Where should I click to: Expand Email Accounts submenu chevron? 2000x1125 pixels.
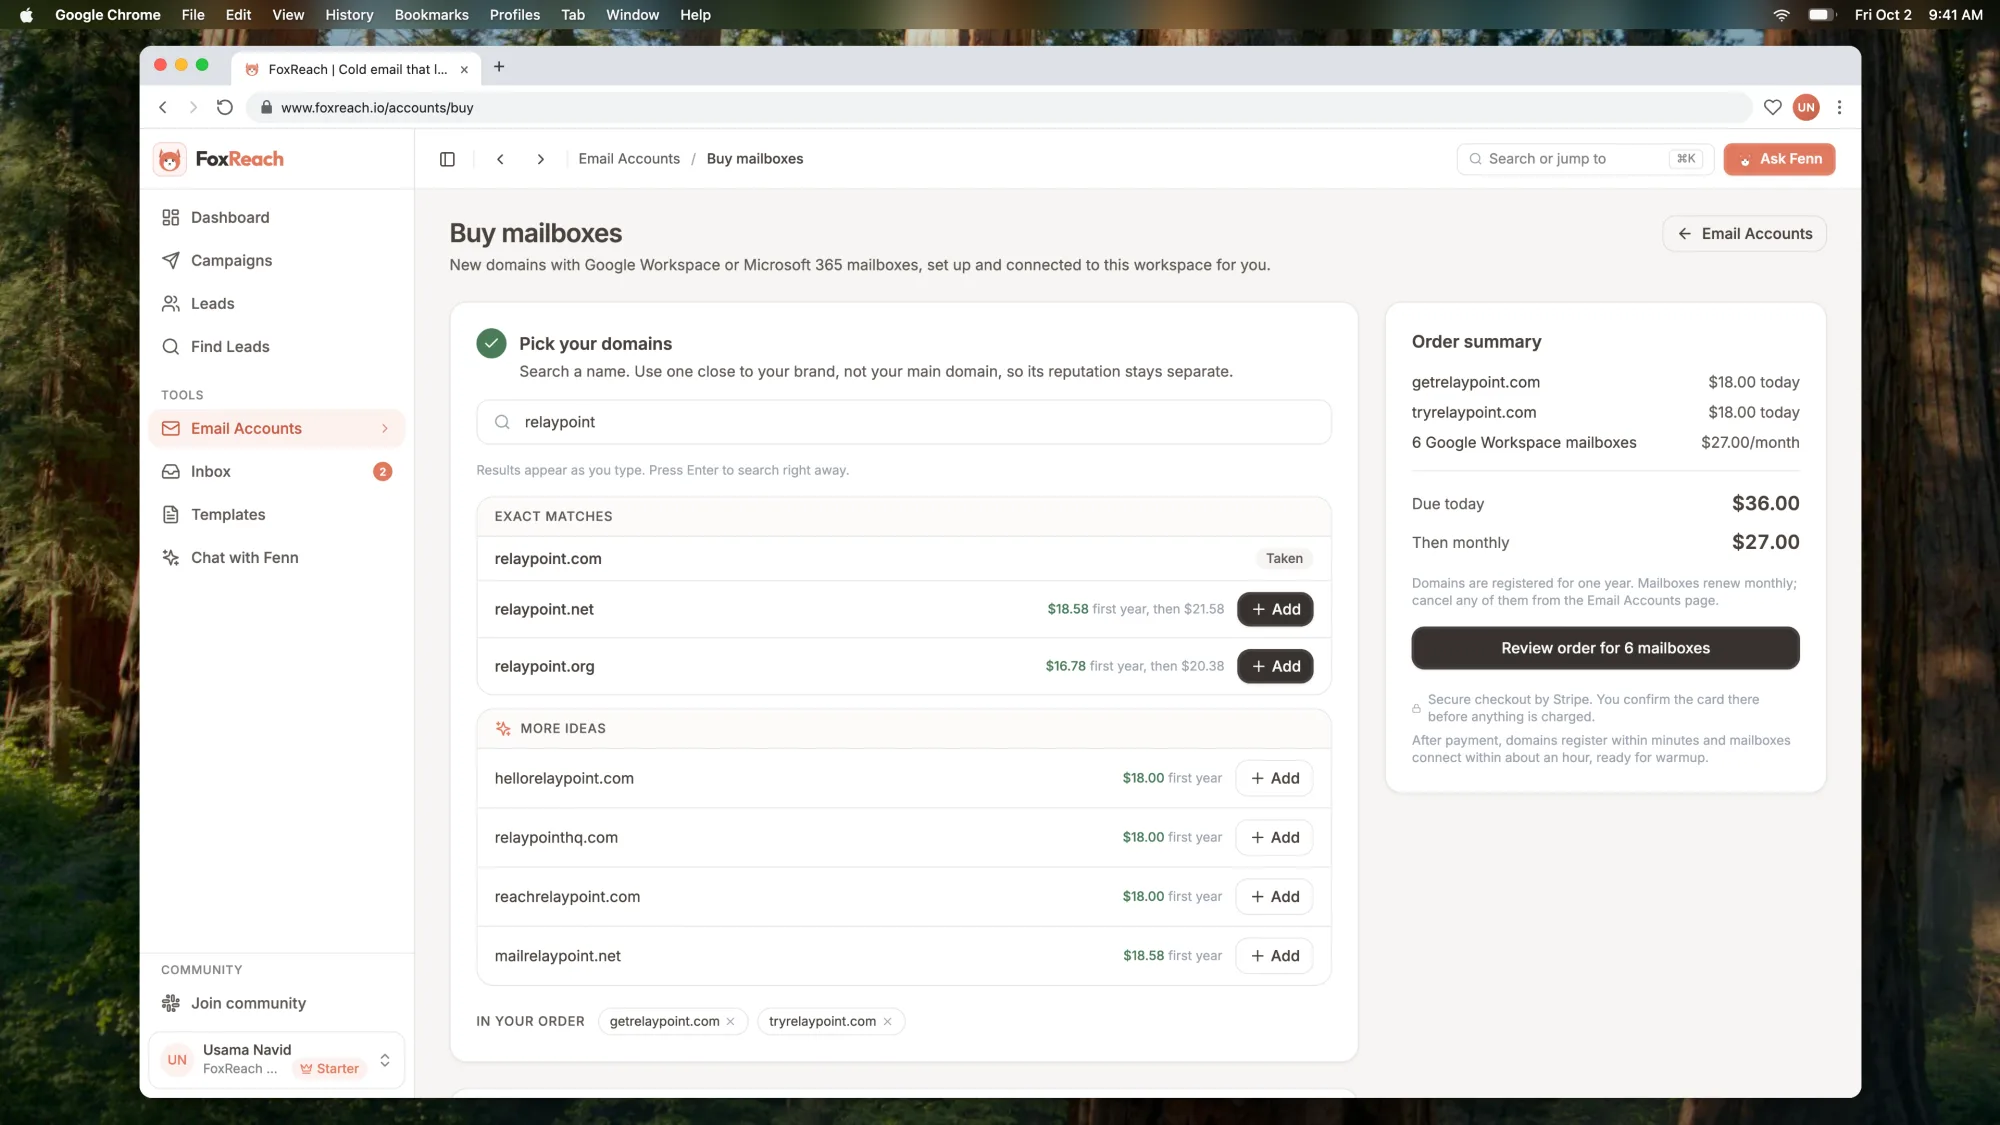(x=385, y=428)
